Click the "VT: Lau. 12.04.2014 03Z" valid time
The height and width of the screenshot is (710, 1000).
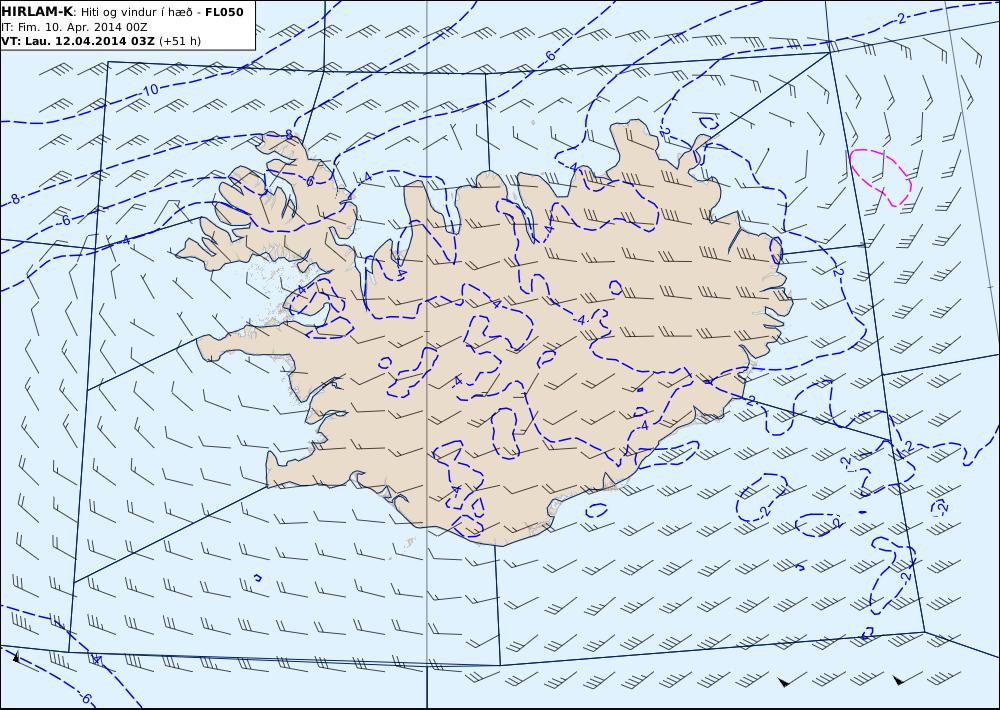tap(78, 41)
